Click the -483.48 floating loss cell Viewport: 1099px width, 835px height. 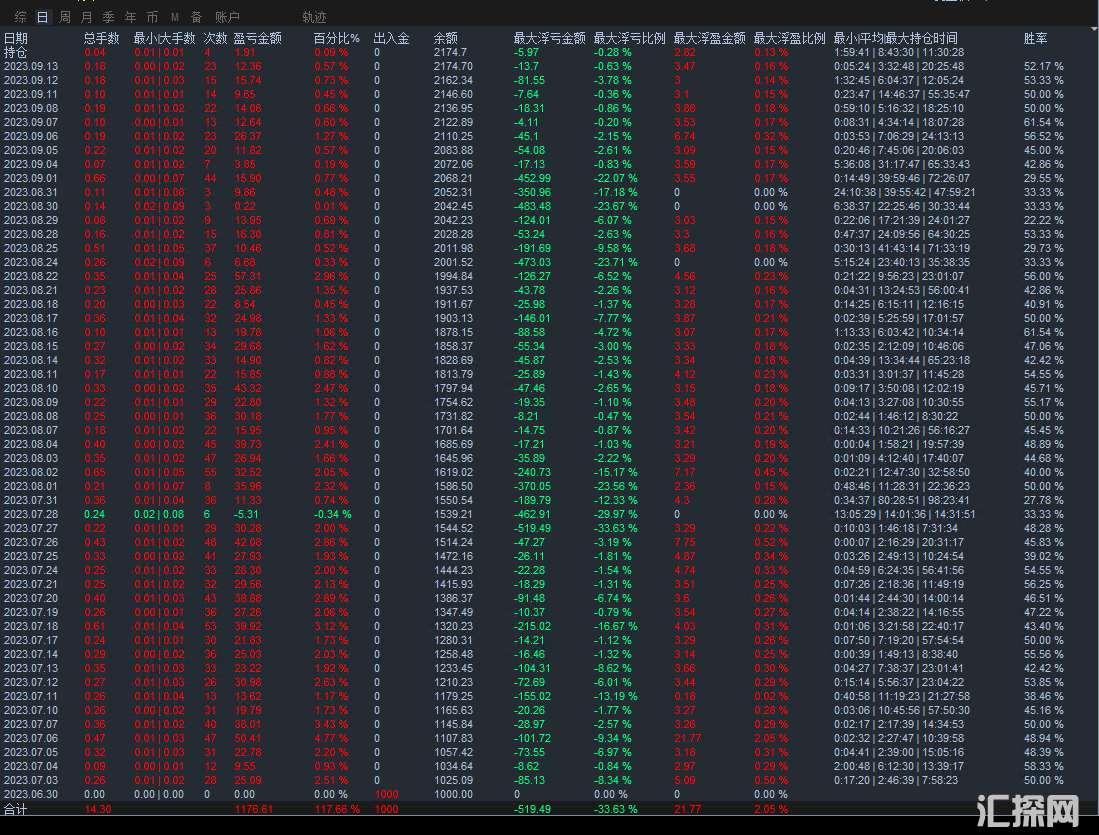tap(533, 206)
